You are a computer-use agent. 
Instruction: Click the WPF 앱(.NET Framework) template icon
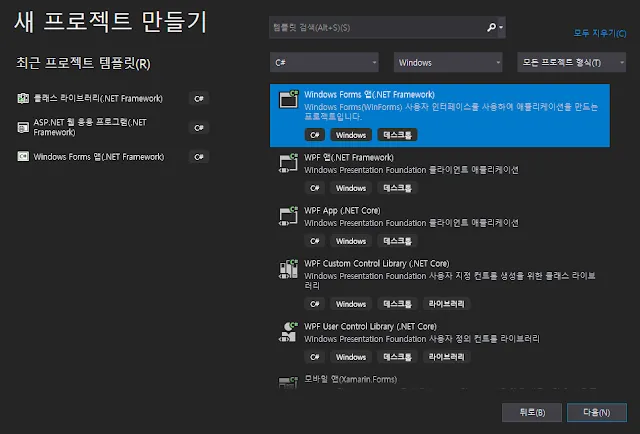(x=289, y=162)
